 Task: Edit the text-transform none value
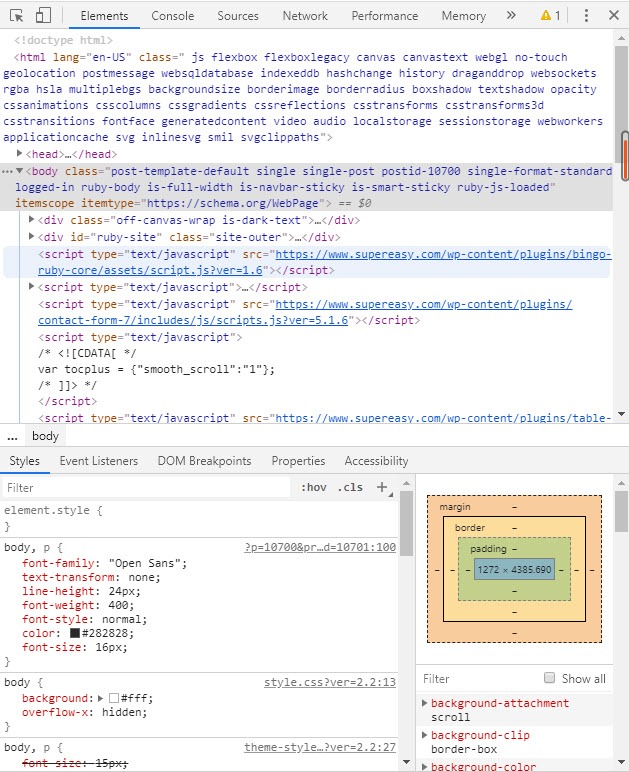141,577
